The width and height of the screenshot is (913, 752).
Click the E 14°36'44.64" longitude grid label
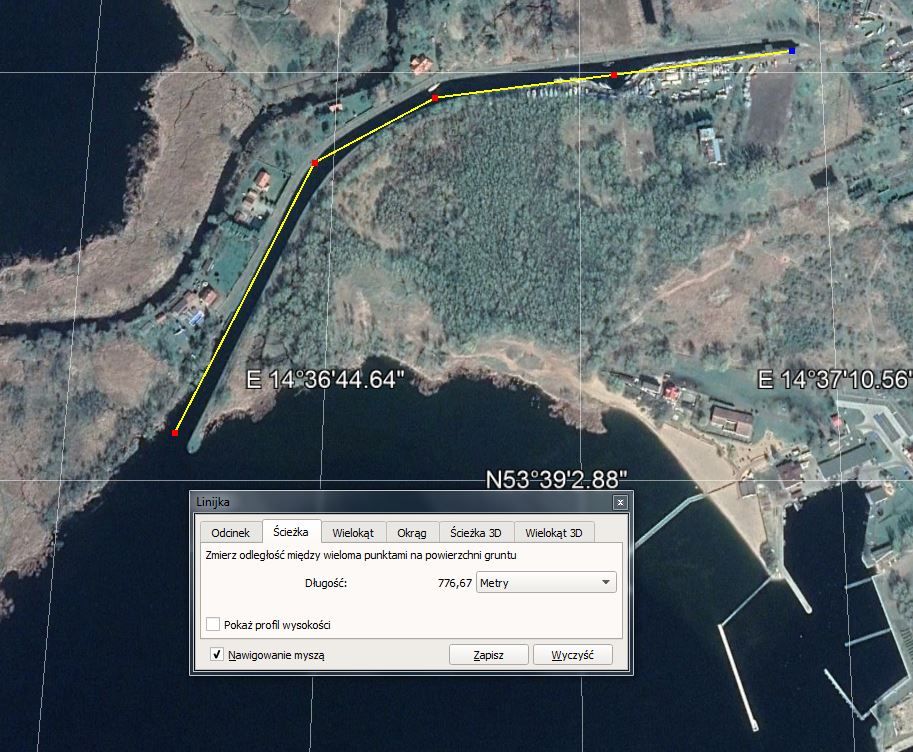[x=326, y=380]
